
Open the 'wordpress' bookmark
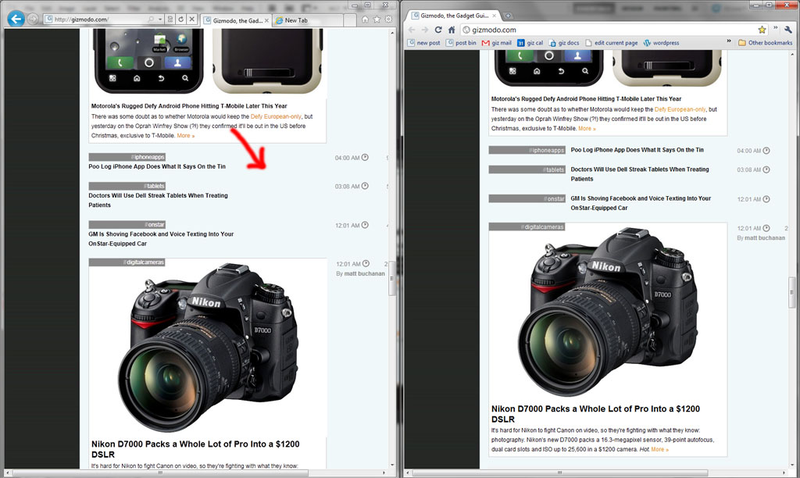click(662, 43)
